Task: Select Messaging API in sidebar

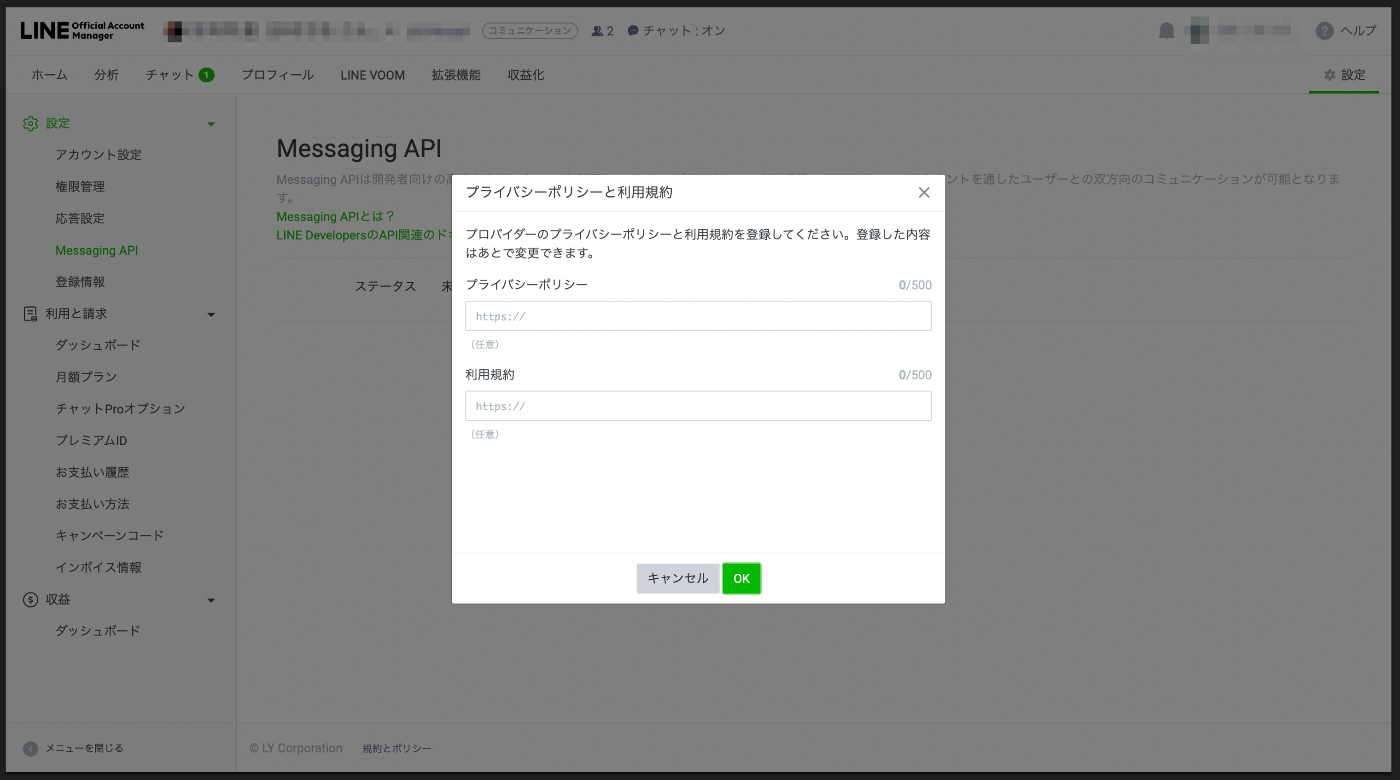Action: [97, 251]
